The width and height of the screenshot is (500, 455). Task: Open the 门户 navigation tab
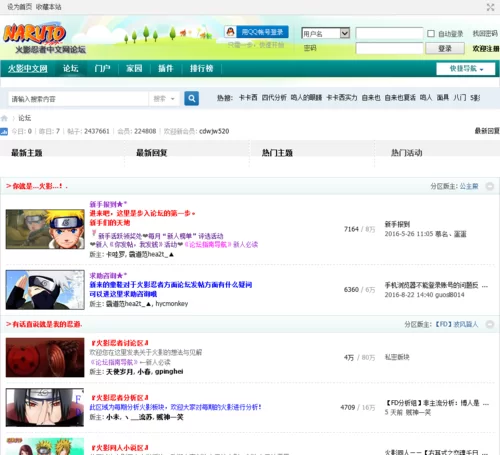[102, 69]
